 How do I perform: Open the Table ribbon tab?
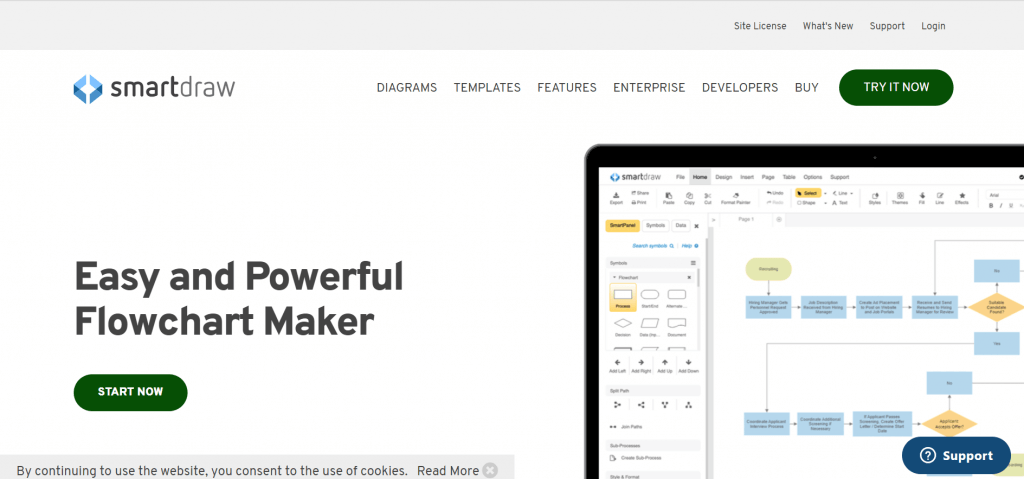tap(789, 177)
